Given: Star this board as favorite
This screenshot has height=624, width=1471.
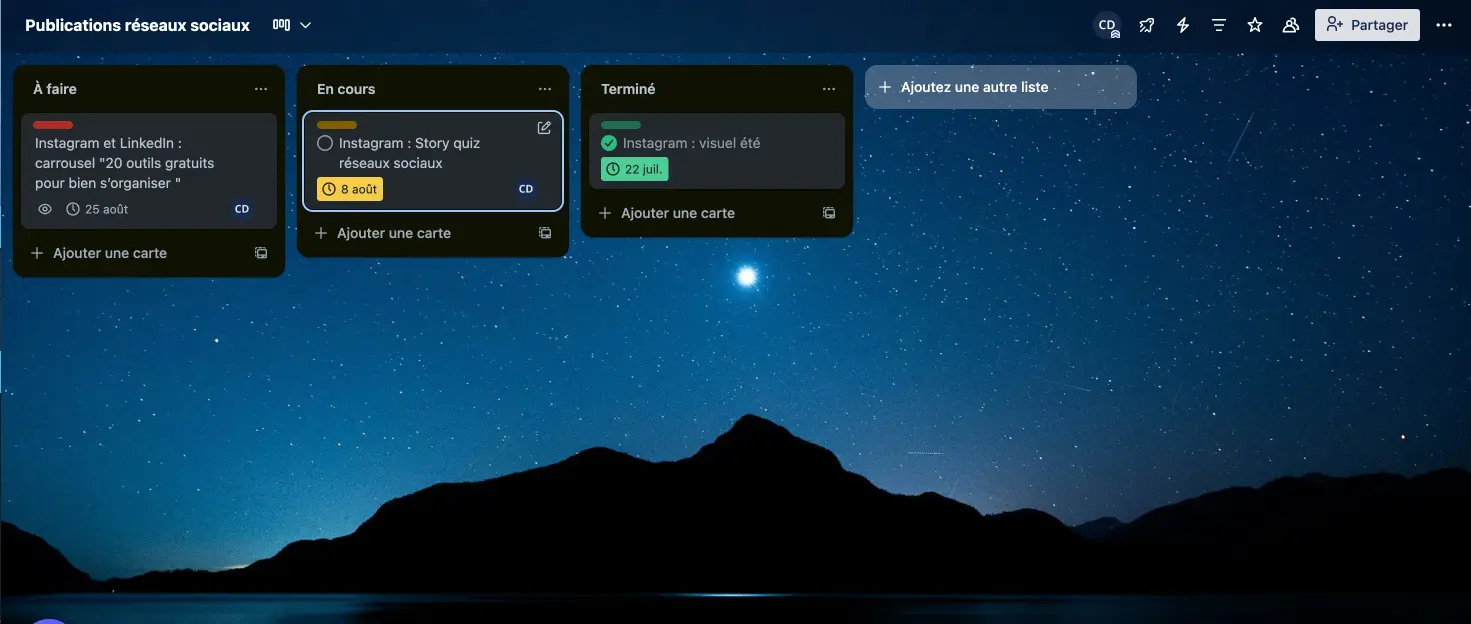Looking at the screenshot, I should coord(1255,25).
